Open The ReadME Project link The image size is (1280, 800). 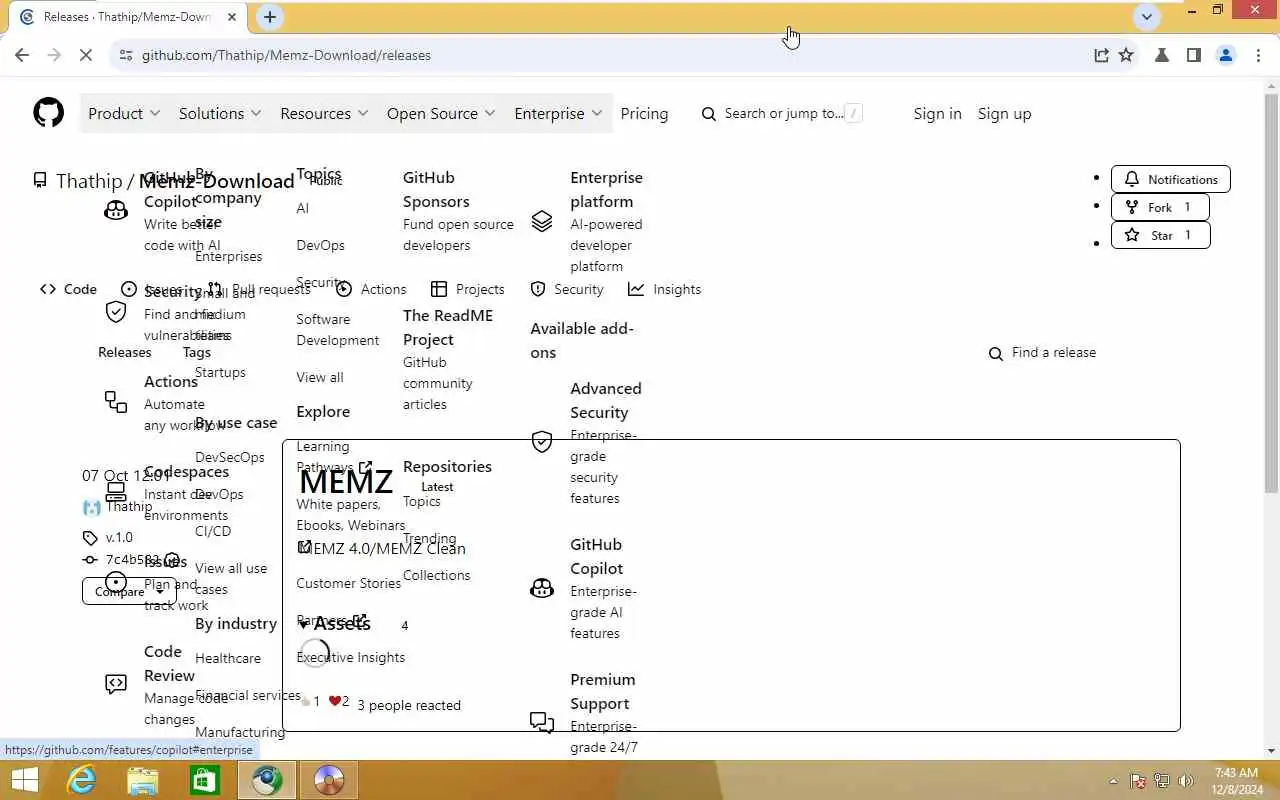[x=448, y=327]
